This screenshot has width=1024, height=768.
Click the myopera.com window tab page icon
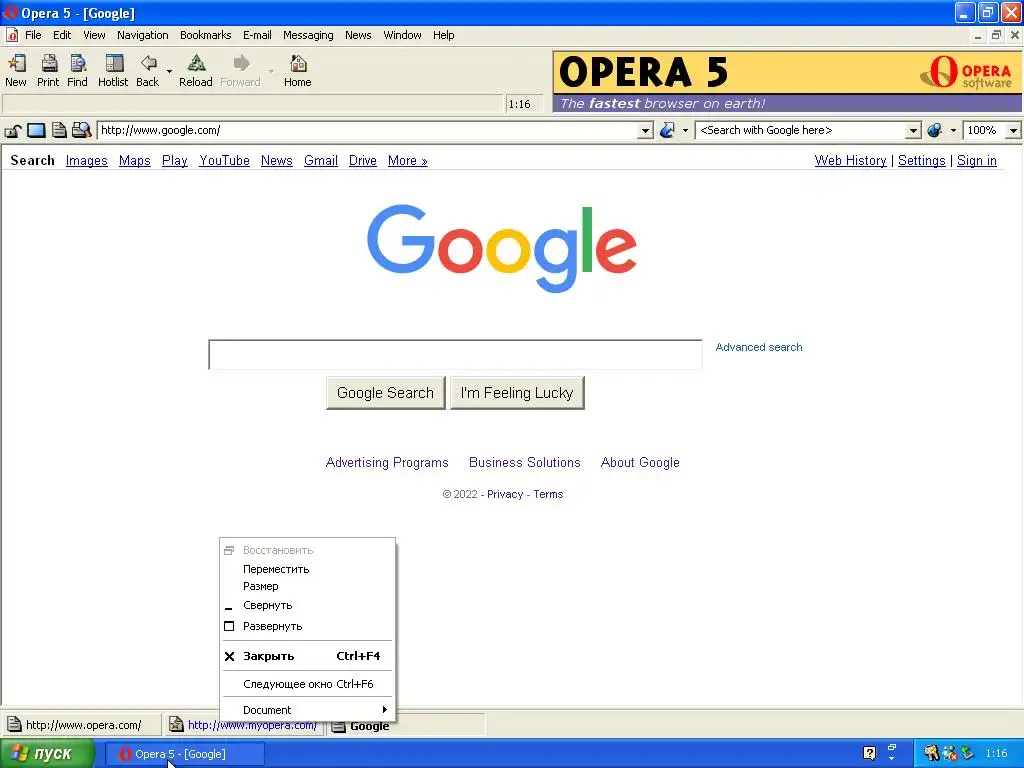pos(176,724)
